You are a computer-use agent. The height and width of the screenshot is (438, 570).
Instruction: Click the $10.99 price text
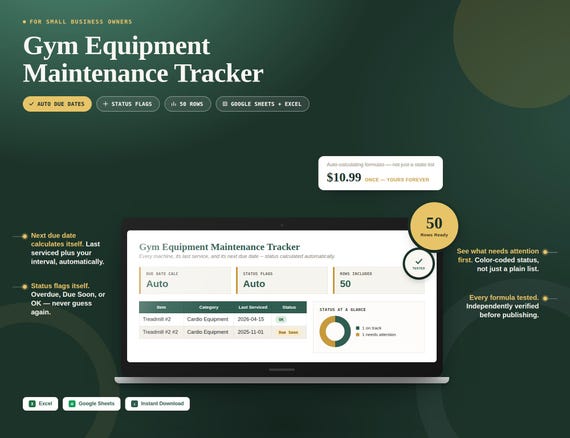coord(344,177)
